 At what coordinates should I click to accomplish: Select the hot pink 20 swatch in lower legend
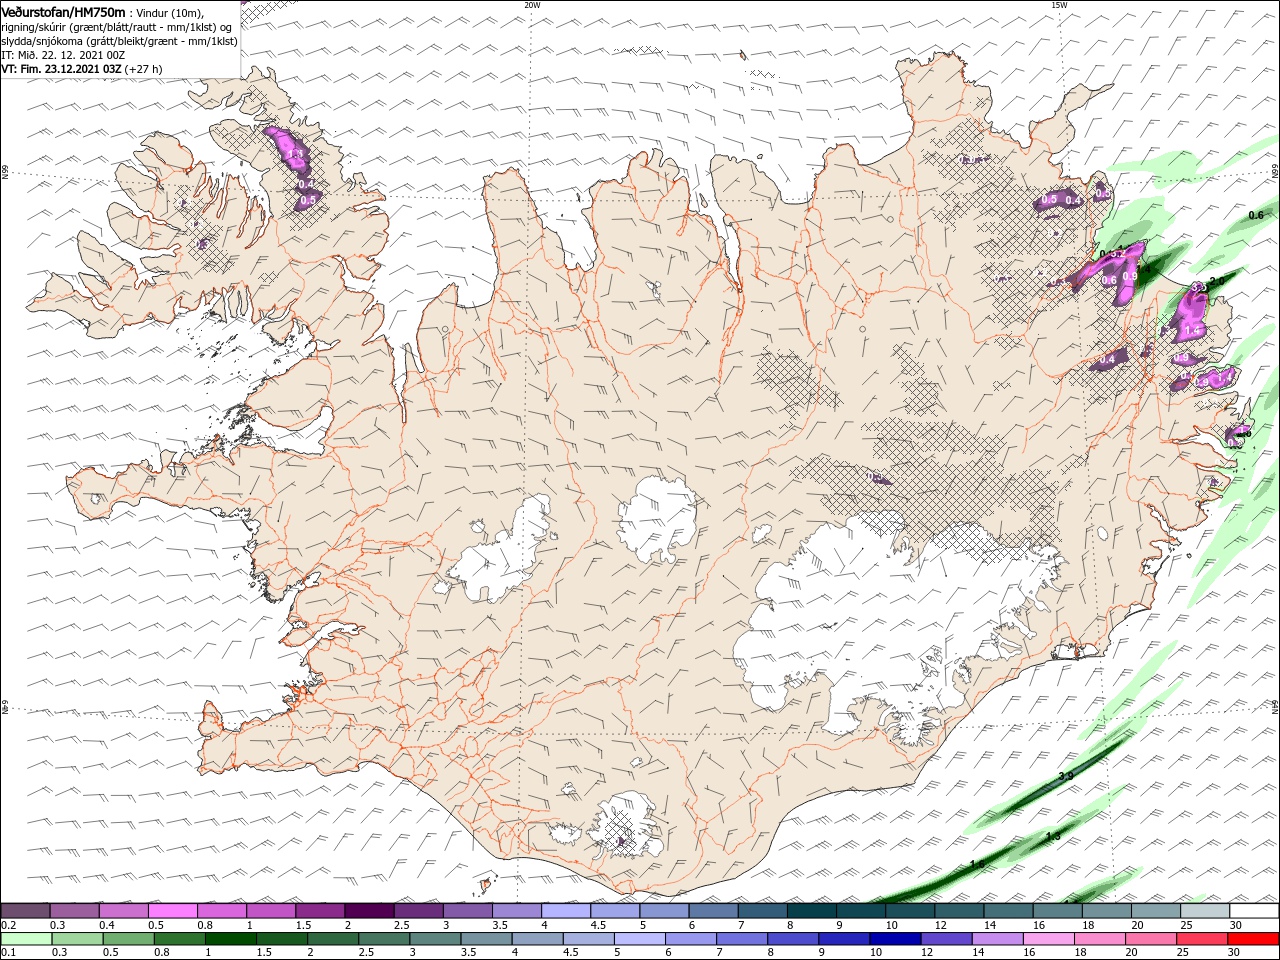click(x=1150, y=939)
